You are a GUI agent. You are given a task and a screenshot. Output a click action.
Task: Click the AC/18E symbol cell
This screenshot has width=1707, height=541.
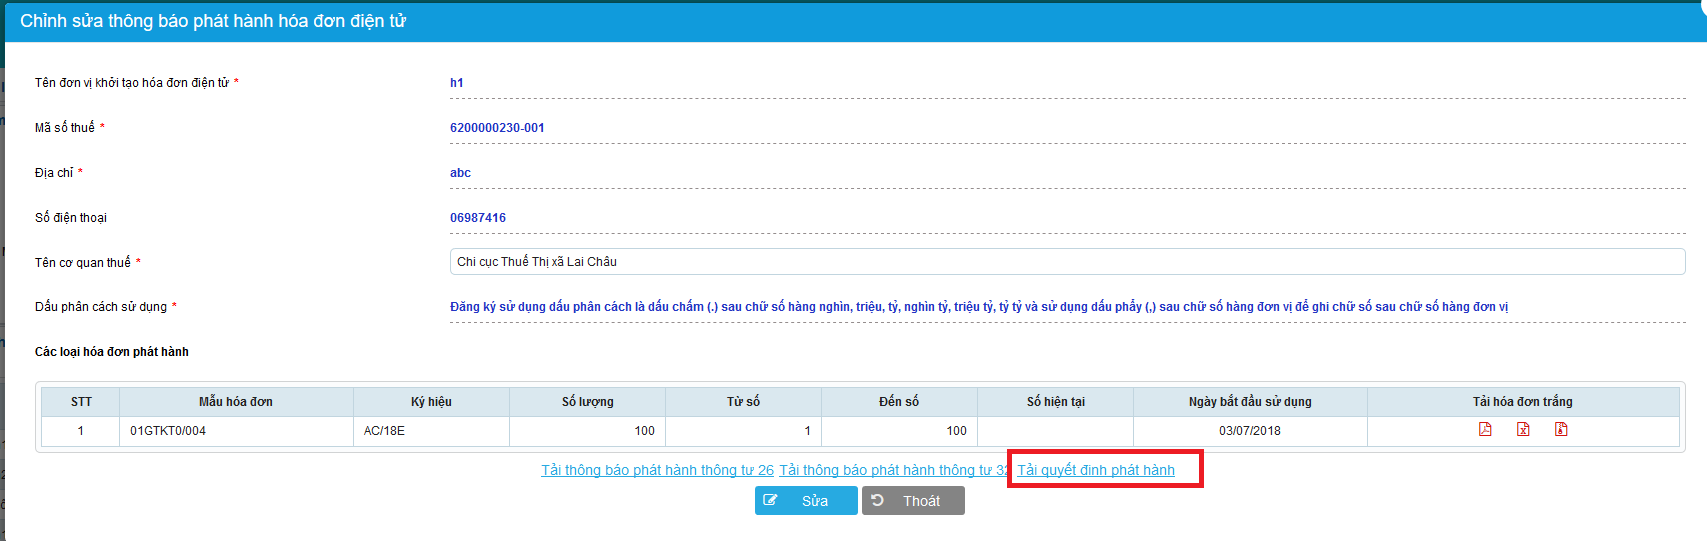pyautogui.click(x=384, y=431)
